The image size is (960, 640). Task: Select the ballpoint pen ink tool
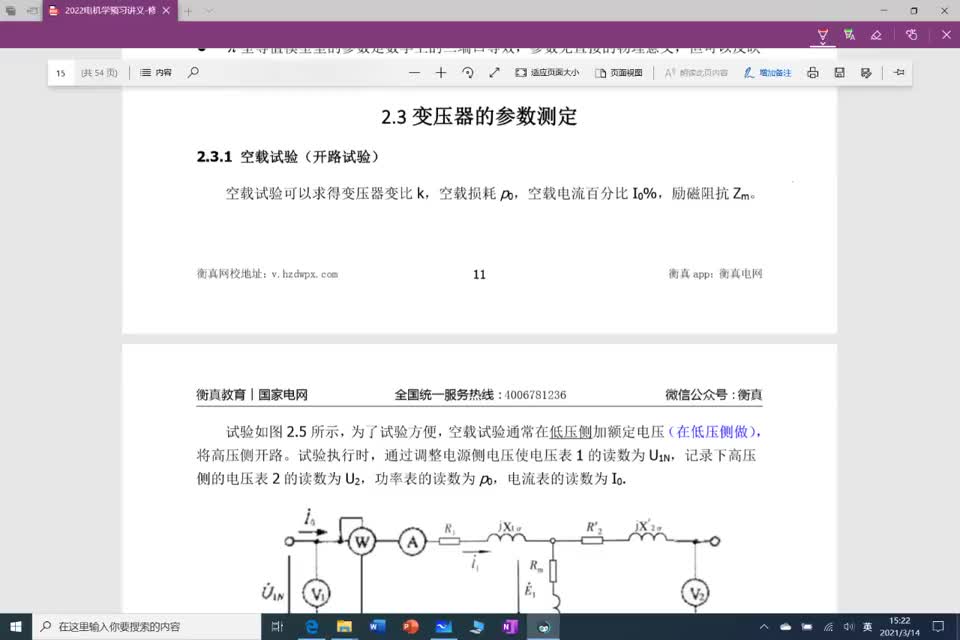(822, 34)
